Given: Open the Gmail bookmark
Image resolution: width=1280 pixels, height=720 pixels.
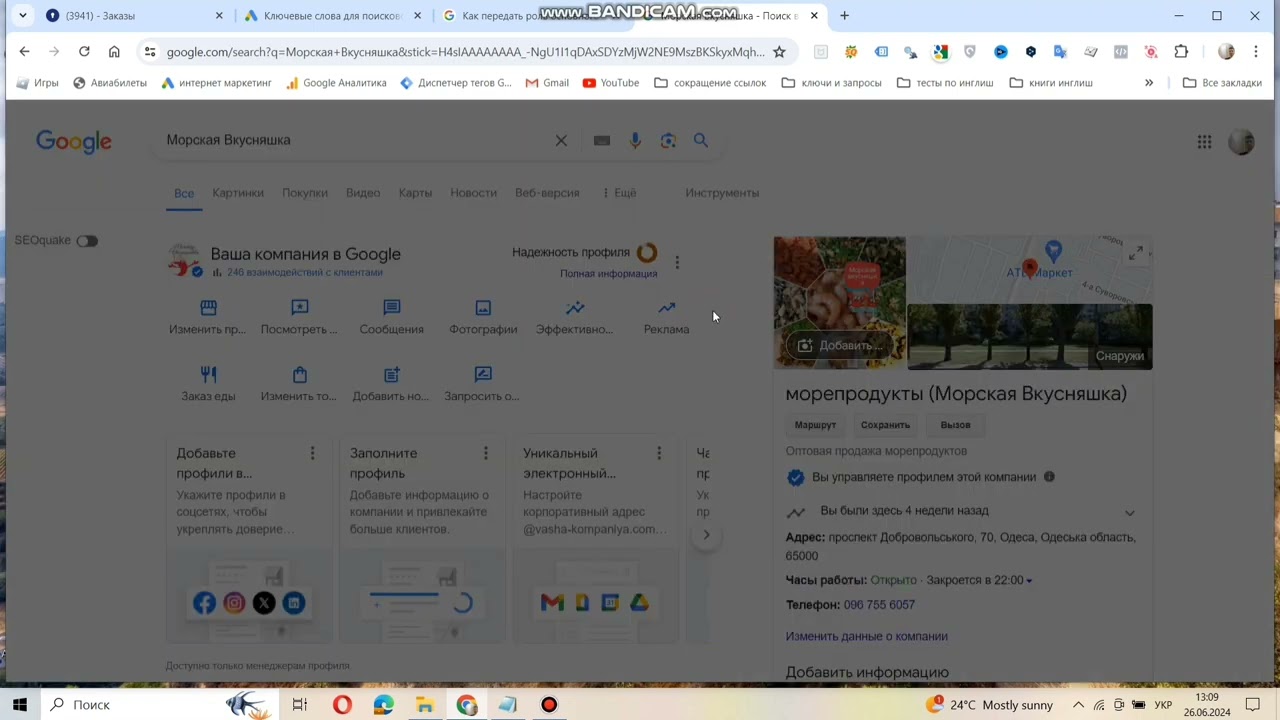Looking at the screenshot, I should [x=547, y=83].
